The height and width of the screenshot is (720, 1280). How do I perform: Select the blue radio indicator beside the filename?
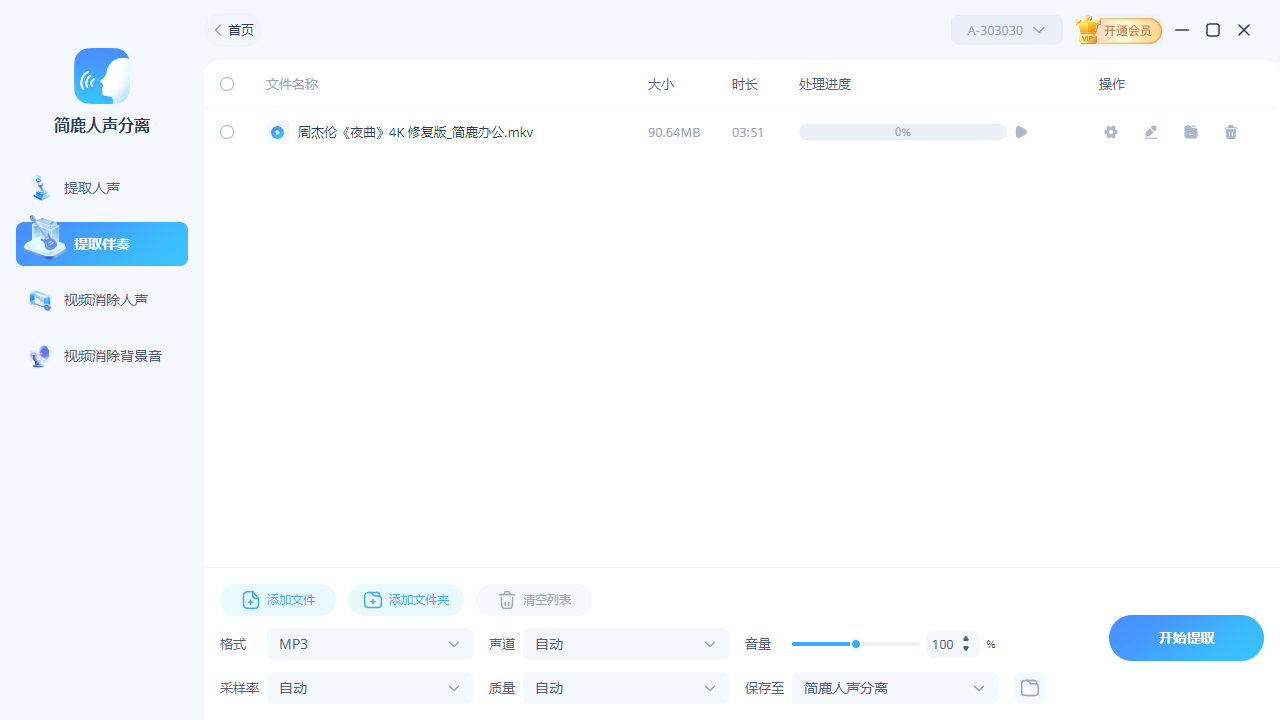coord(277,131)
